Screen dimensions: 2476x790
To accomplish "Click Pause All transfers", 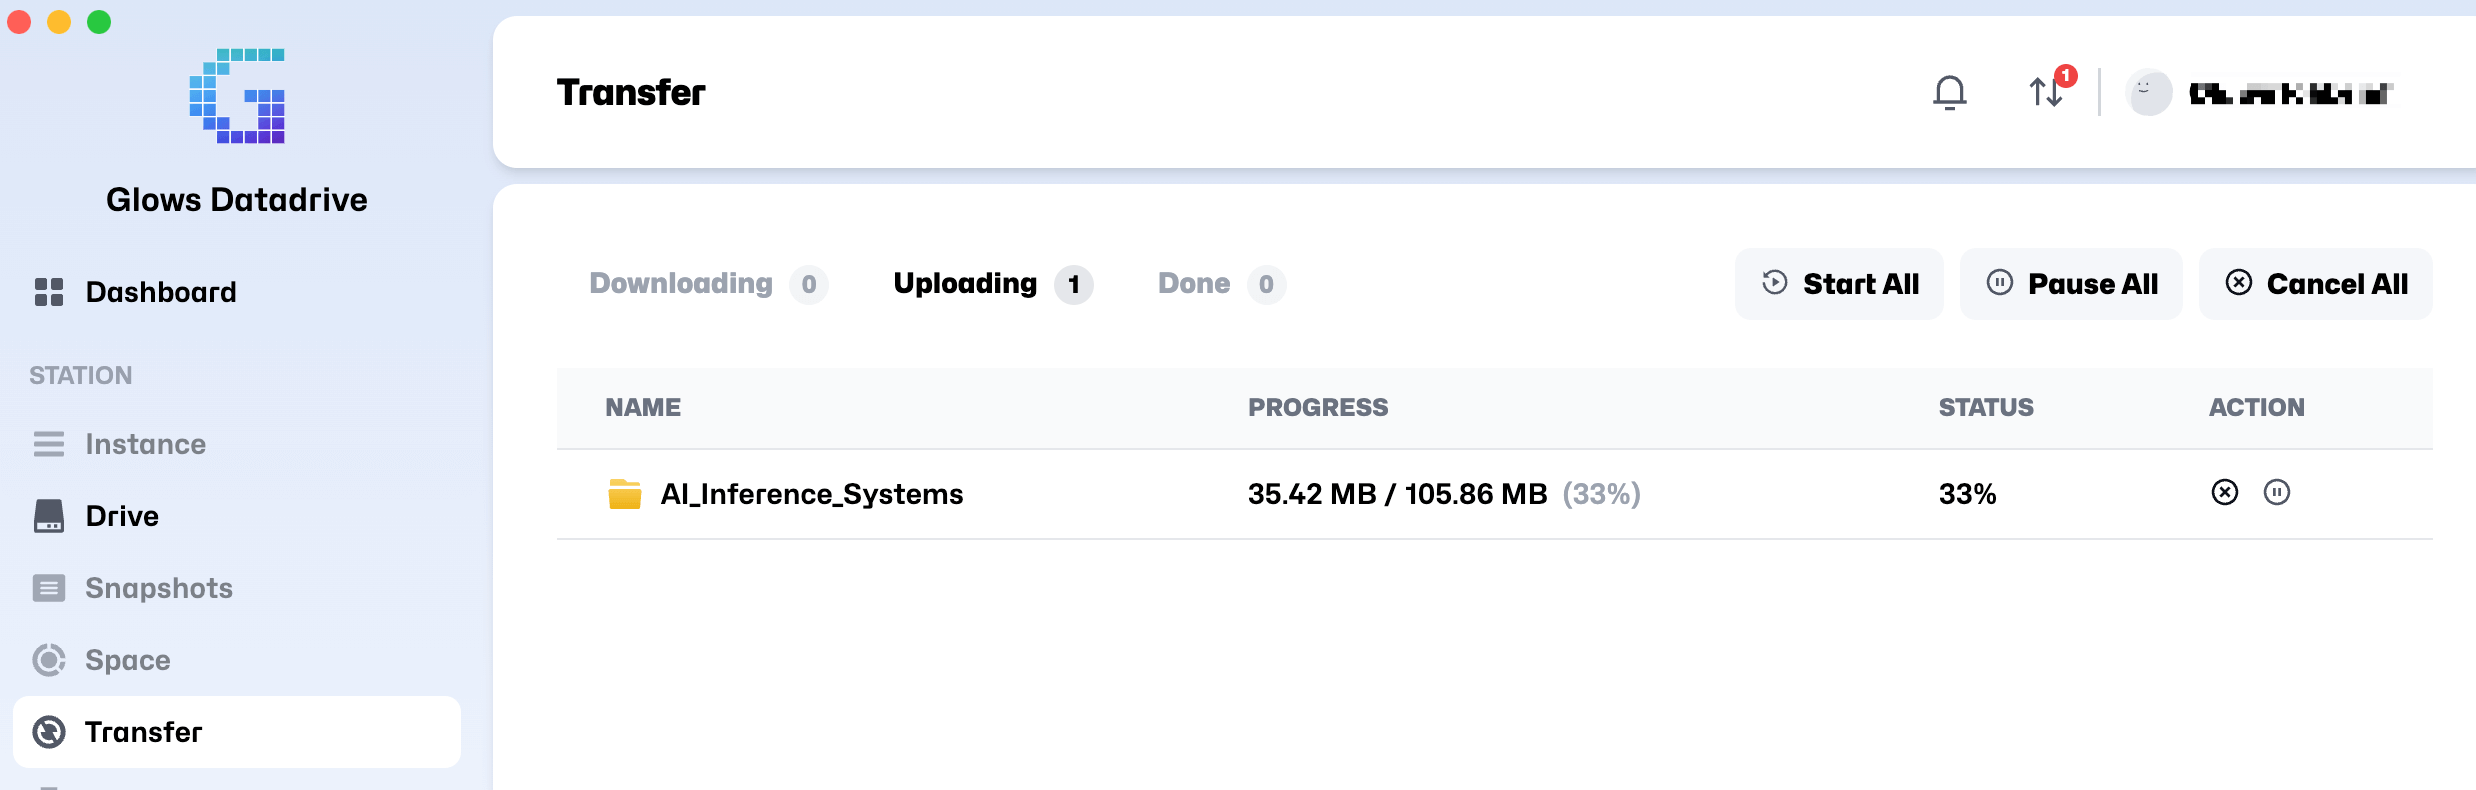I will [x=2071, y=284].
